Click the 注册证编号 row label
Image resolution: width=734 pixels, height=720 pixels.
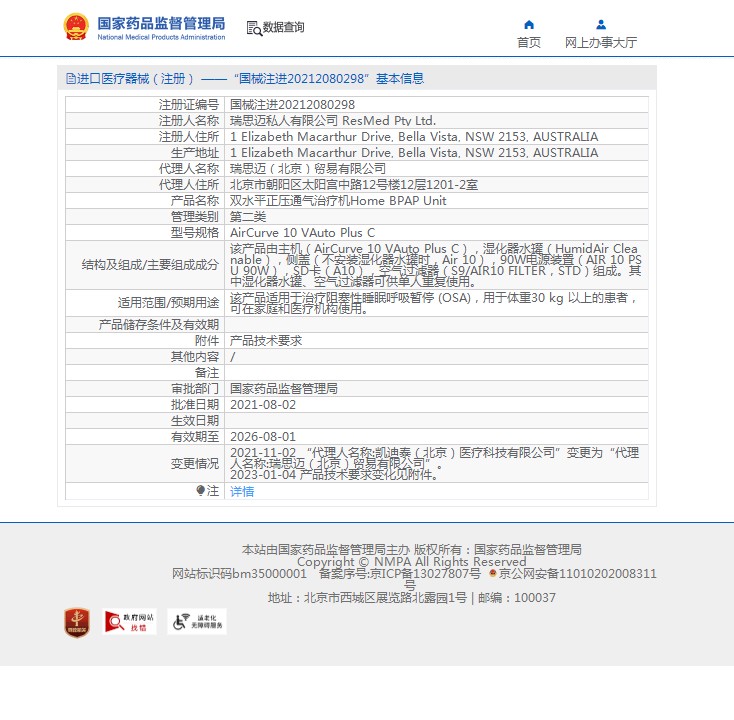(x=189, y=104)
